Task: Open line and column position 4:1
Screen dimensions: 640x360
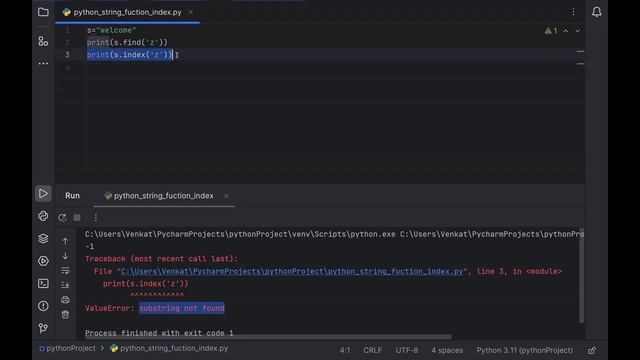Action: [345, 350]
